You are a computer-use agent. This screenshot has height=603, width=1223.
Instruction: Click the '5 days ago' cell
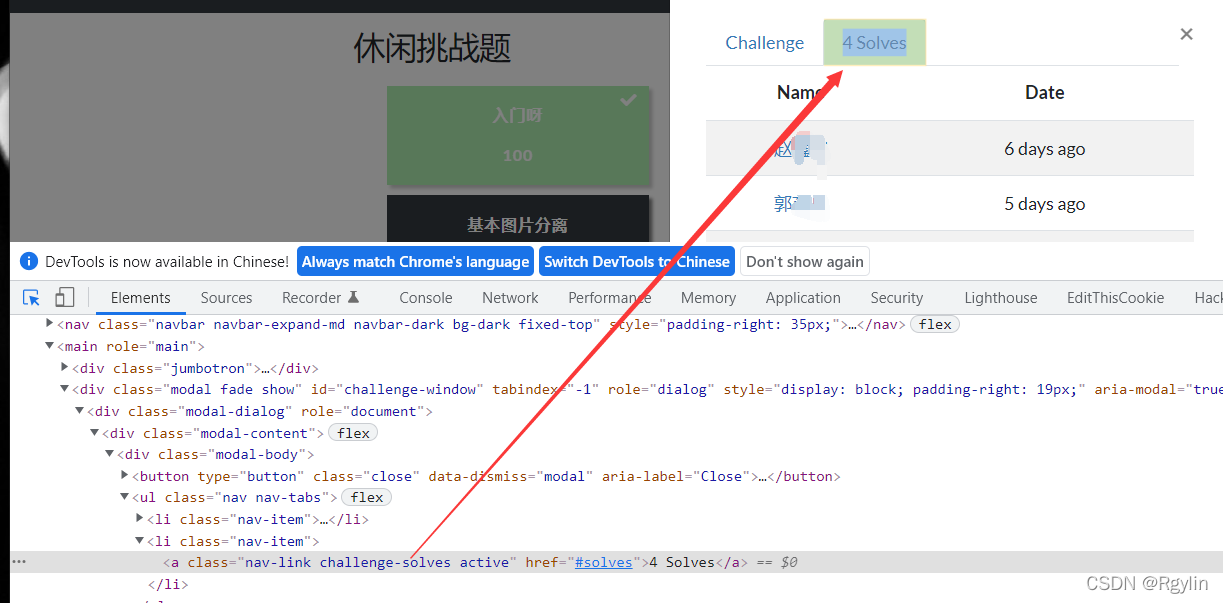[x=1044, y=204]
